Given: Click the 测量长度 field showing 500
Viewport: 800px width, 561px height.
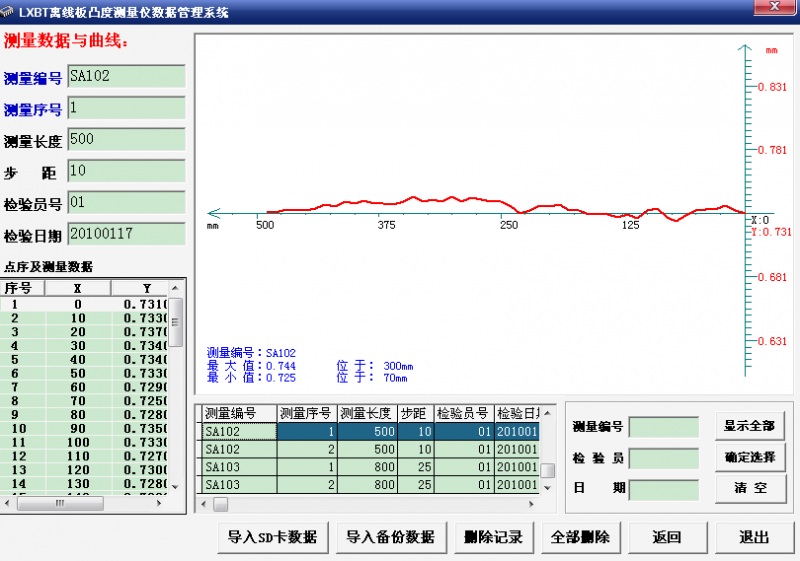Looking at the screenshot, I should (127, 140).
